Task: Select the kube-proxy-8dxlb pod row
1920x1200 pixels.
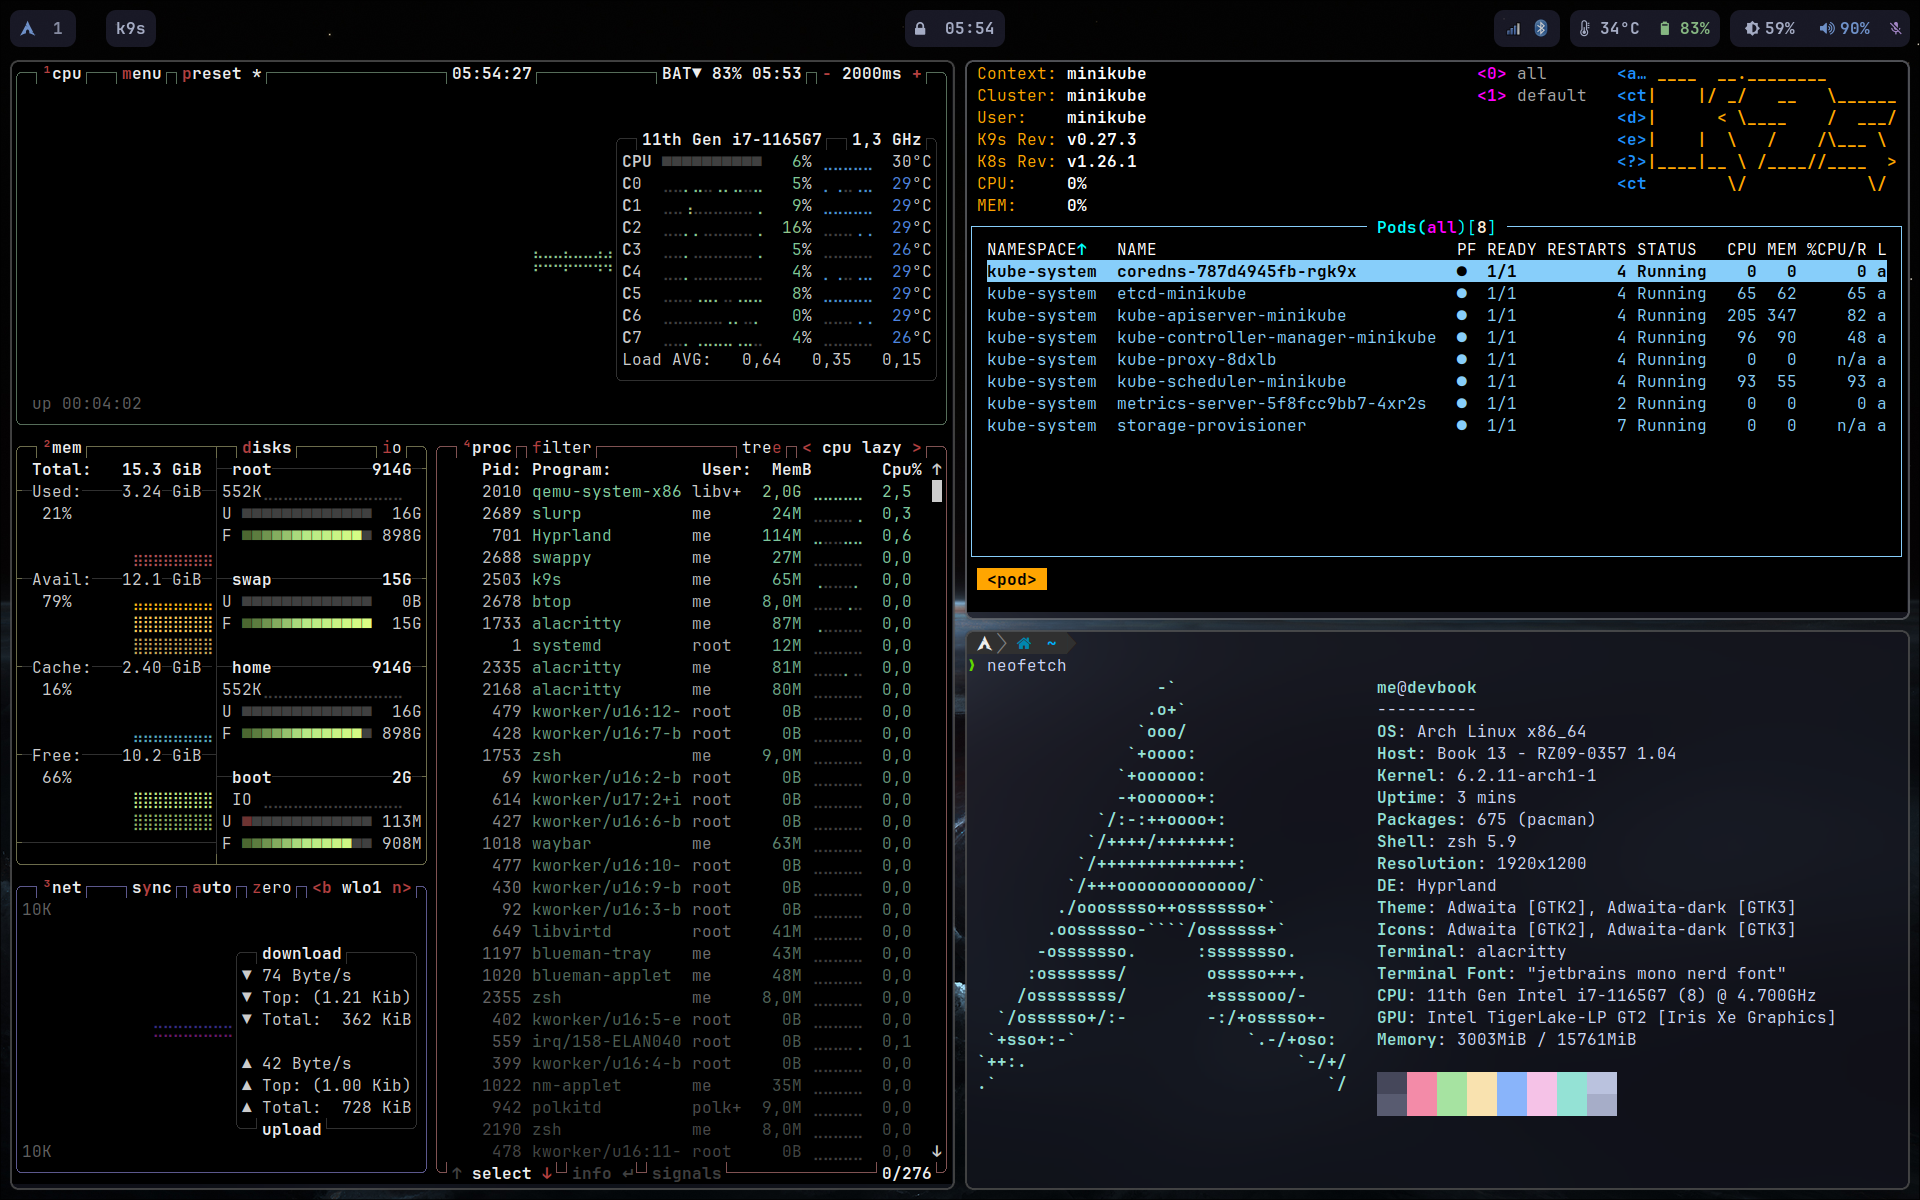Action: [1436, 360]
